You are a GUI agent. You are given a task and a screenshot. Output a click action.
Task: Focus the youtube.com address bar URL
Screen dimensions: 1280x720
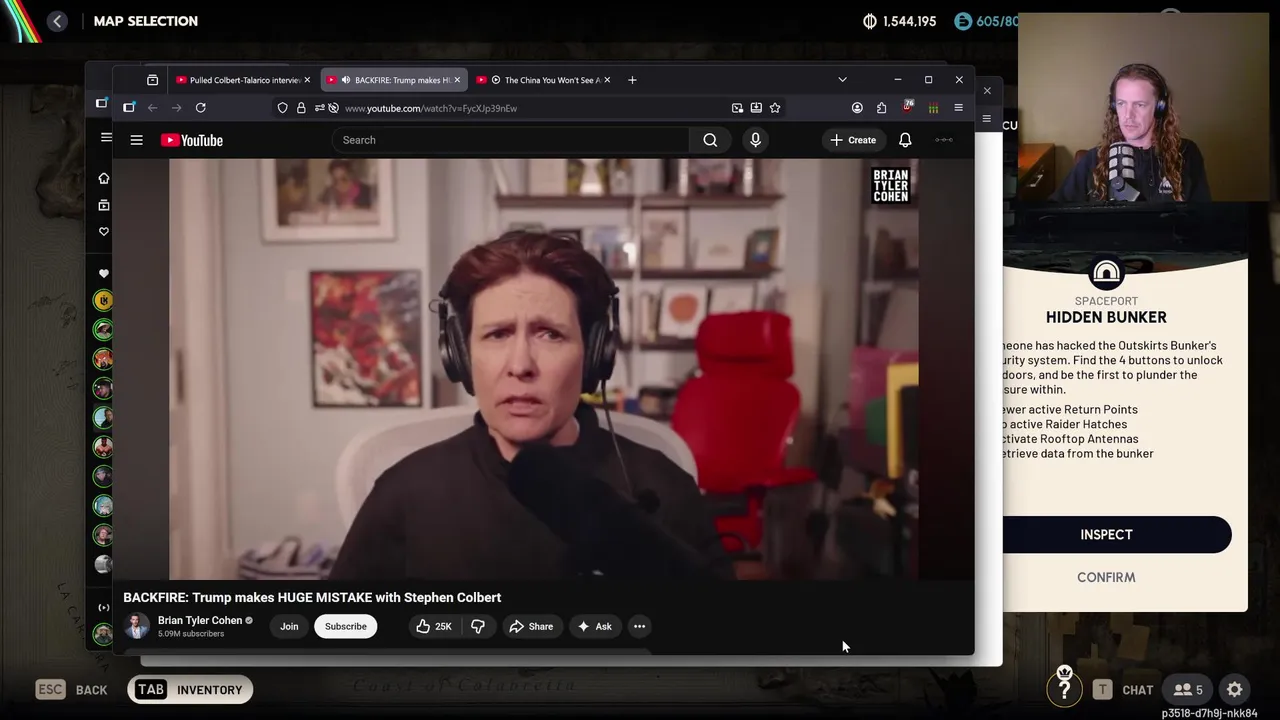[430, 108]
